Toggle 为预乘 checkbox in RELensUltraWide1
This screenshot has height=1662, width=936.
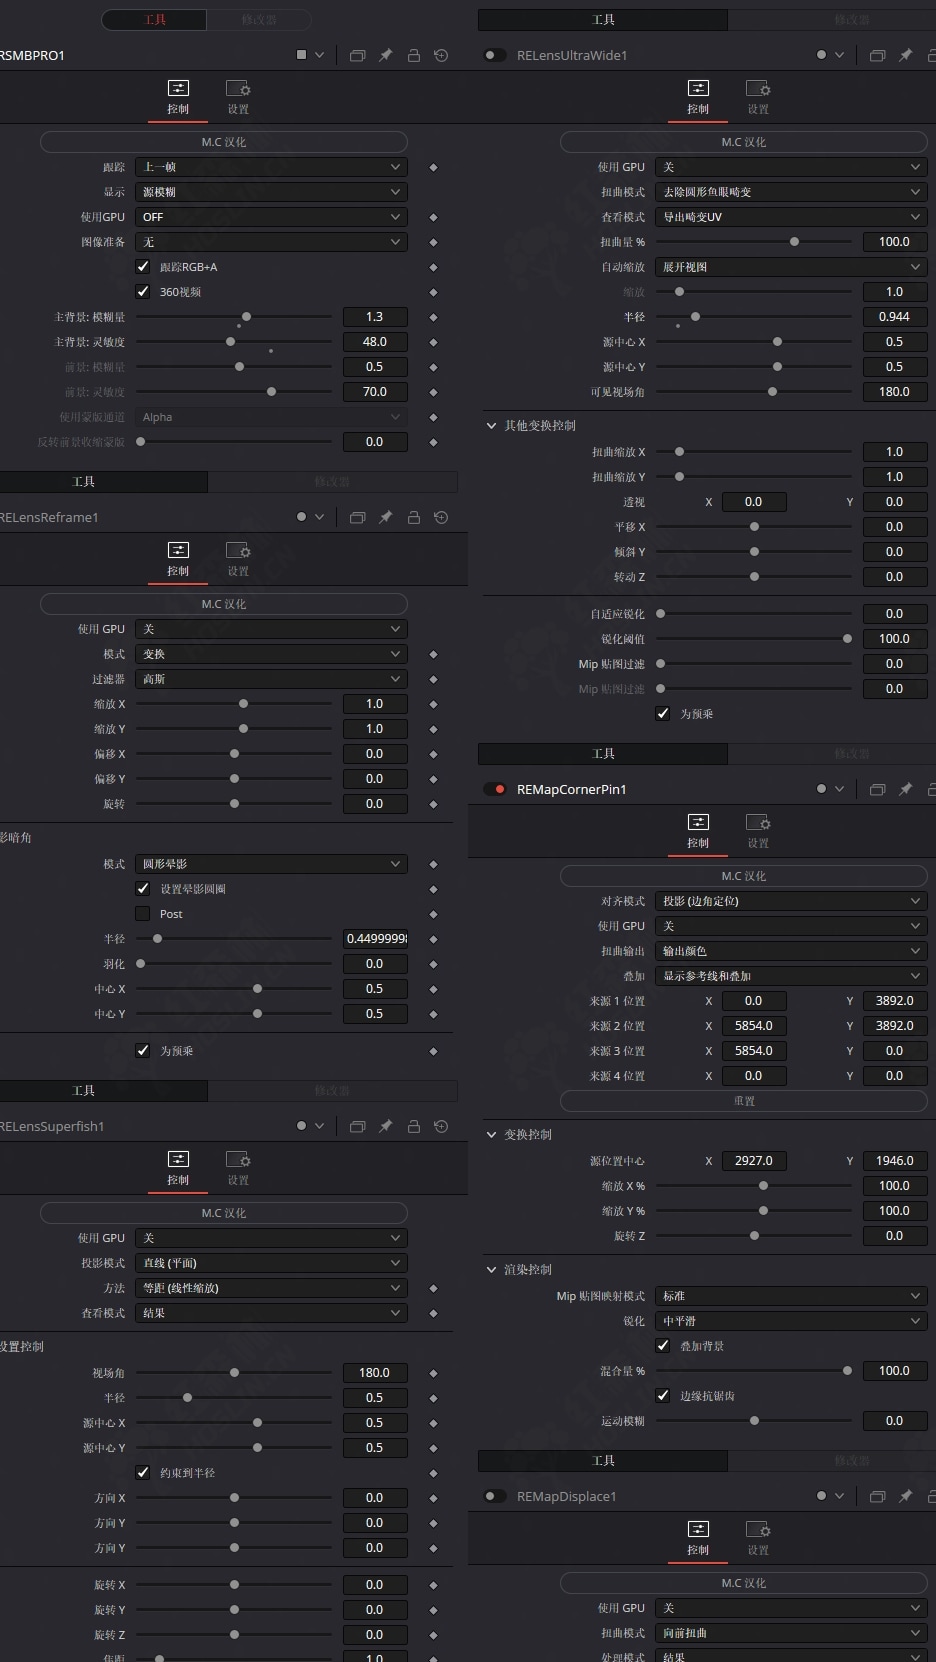point(663,714)
